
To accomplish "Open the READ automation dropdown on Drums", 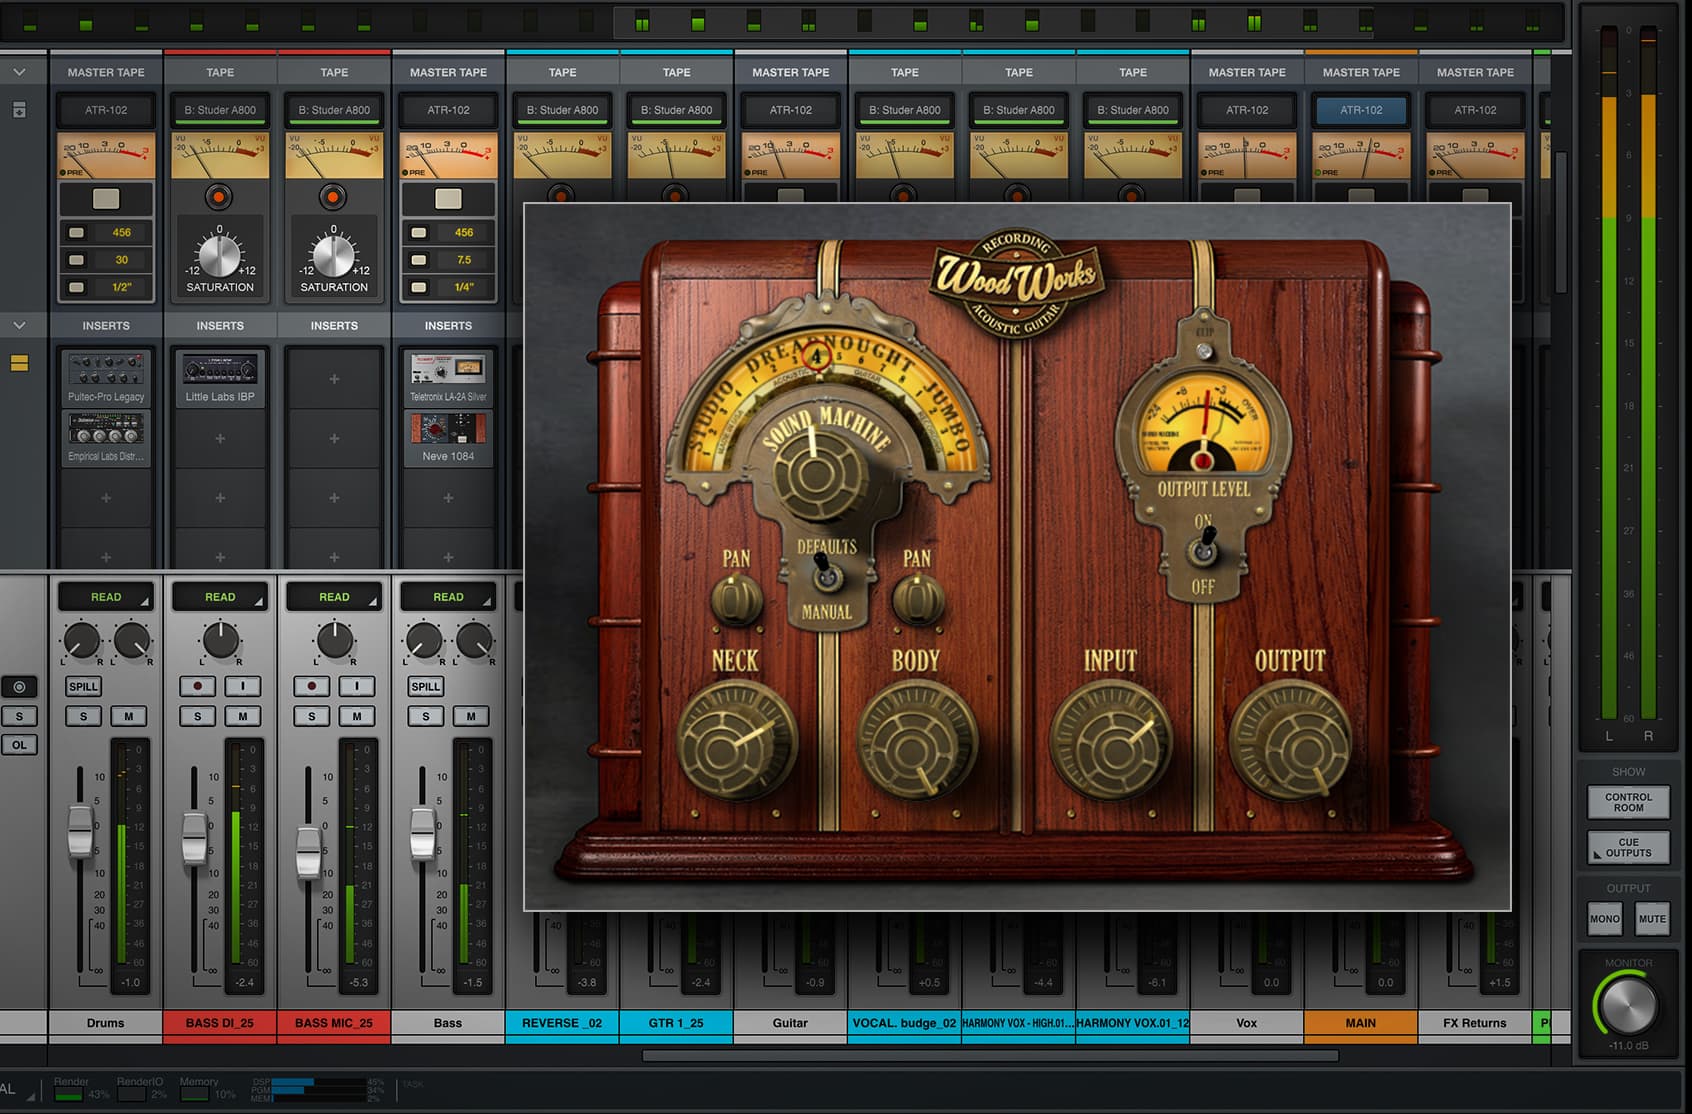I will tap(106, 597).
